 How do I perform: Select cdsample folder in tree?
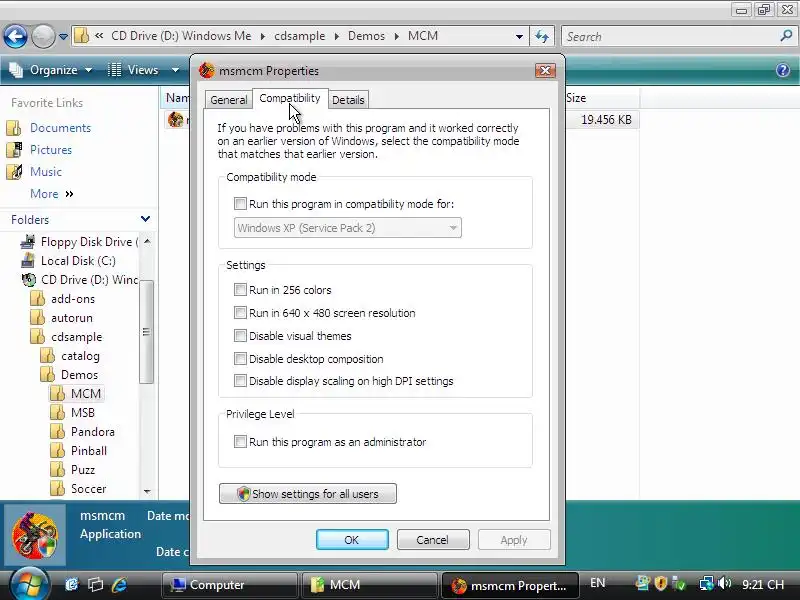(76, 337)
